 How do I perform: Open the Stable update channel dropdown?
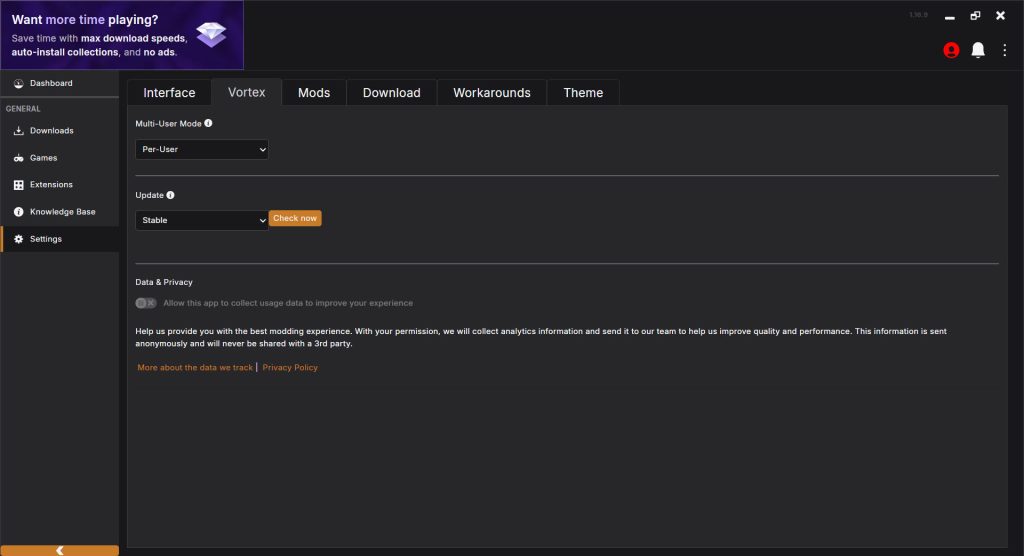[202, 220]
